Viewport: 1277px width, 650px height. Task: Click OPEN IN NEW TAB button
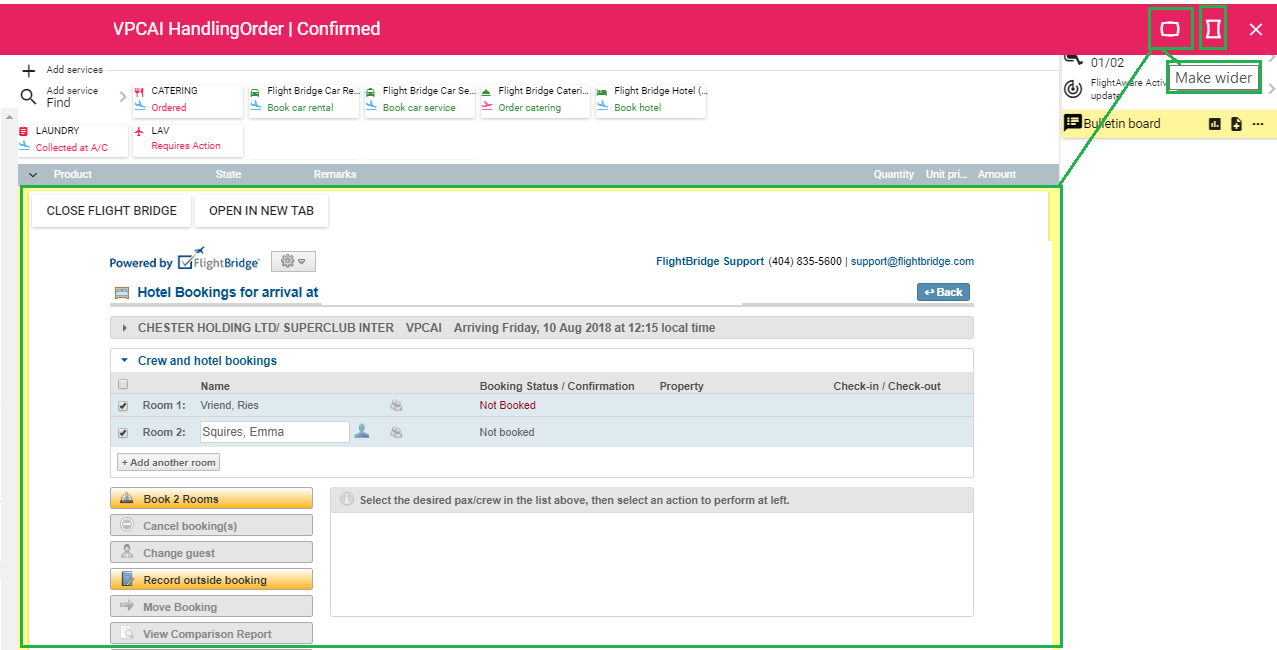pos(261,211)
